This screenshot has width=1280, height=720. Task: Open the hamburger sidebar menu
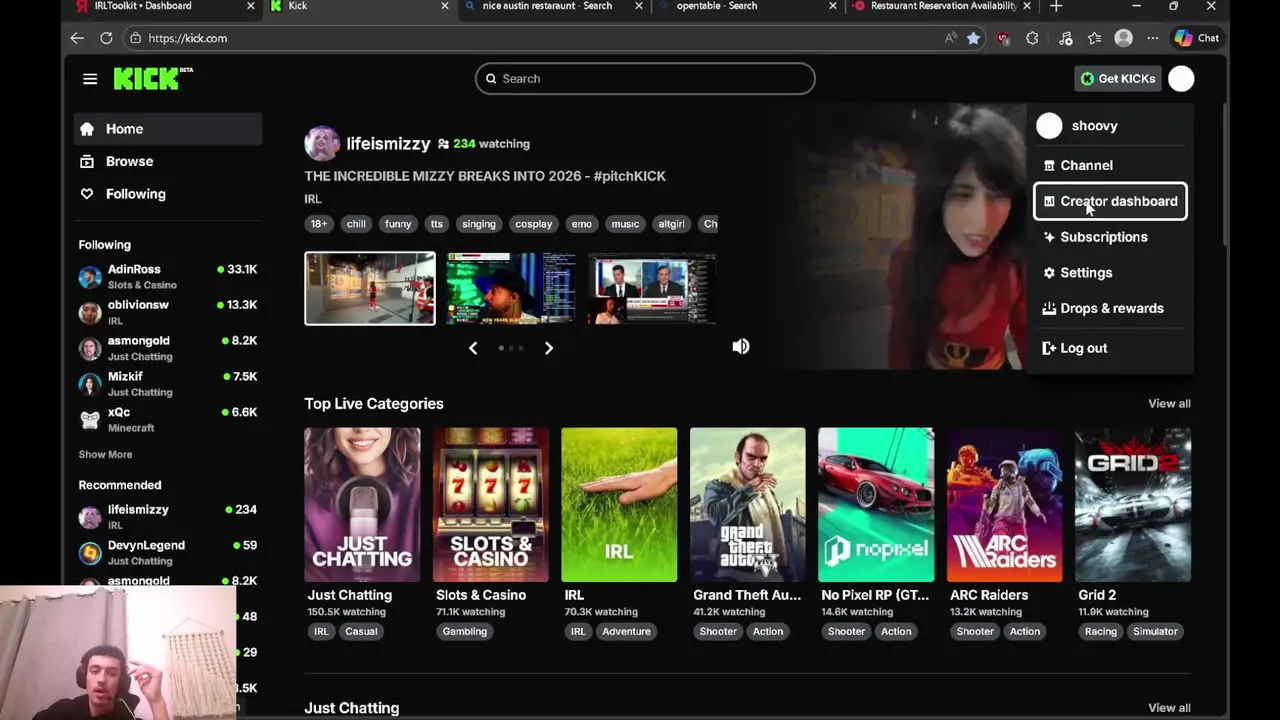pyautogui.click(x=90, y=79)
